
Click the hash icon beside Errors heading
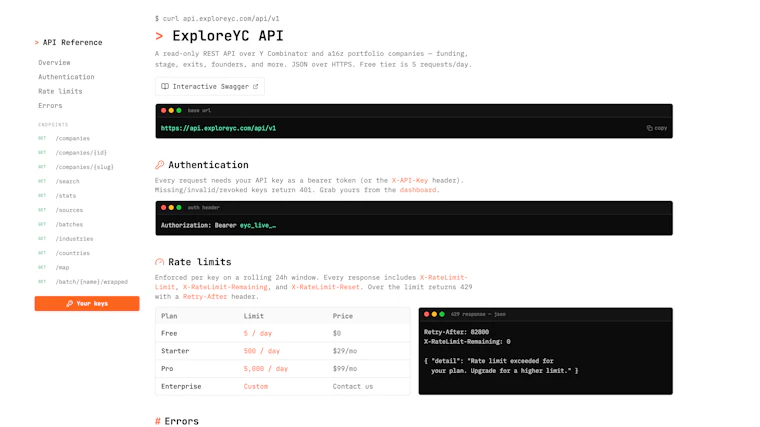[x=158, y=421]
